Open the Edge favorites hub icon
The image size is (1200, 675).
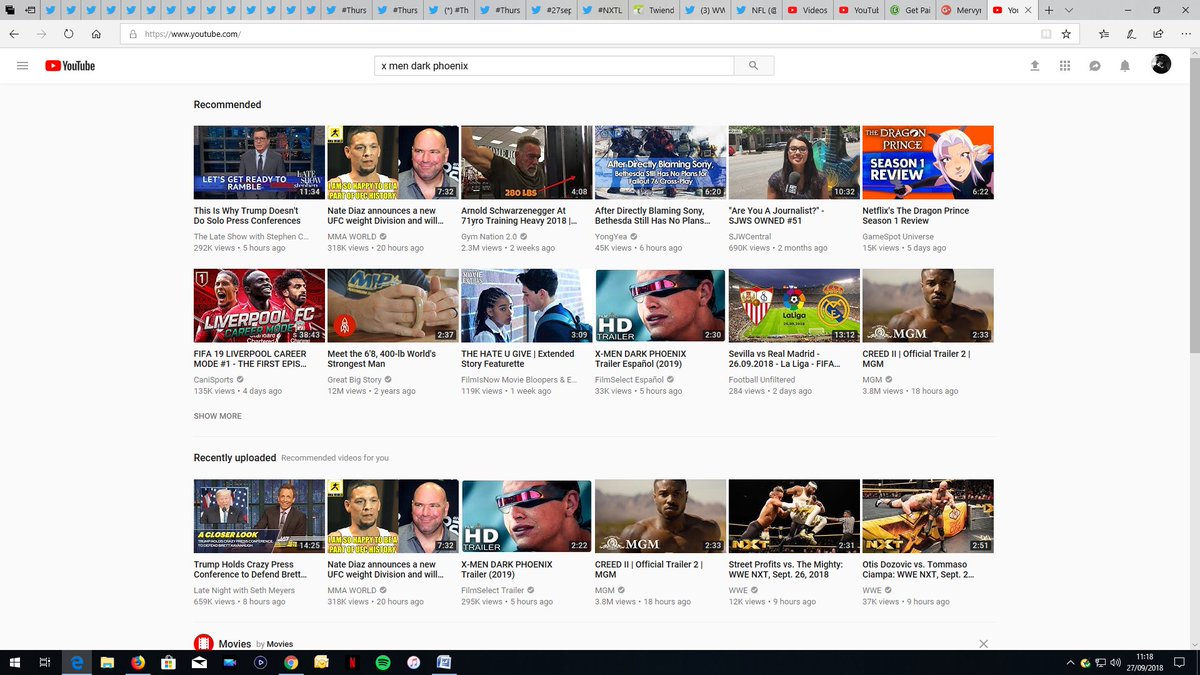click(1103, 33)
